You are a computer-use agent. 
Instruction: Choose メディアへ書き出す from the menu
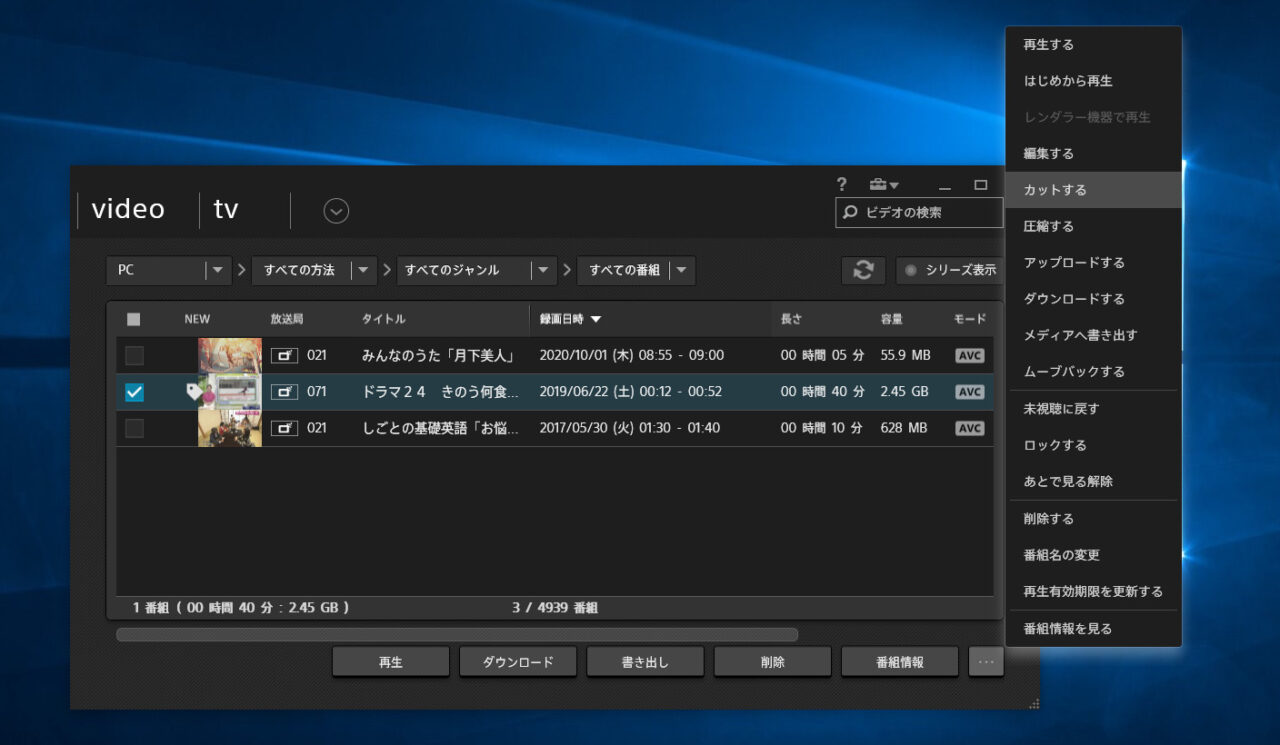pos(1080,335)
